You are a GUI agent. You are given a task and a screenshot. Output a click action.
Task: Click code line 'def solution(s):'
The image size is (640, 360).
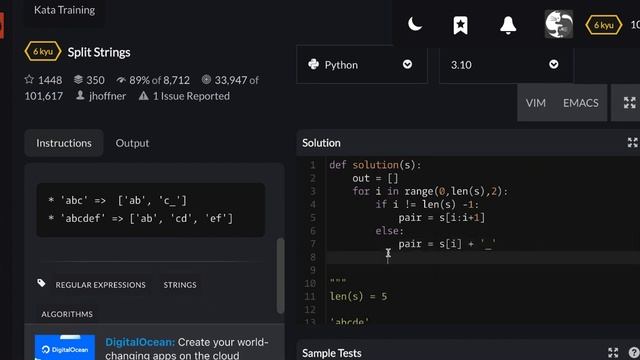(x=375, y=165)
